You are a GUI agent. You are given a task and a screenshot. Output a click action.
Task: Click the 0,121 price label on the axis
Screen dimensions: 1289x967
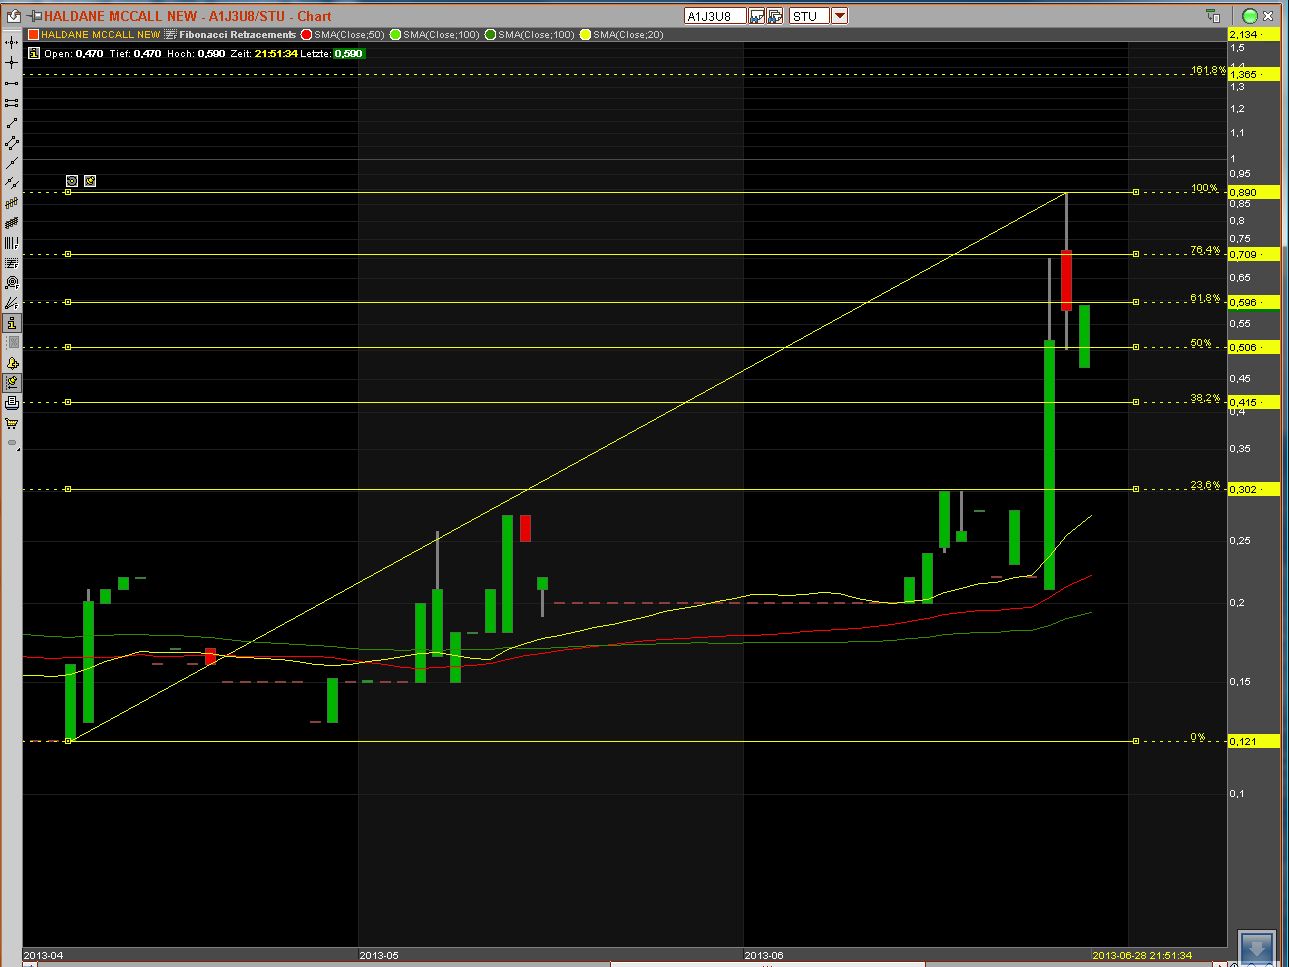click(x=1254, y=741)
